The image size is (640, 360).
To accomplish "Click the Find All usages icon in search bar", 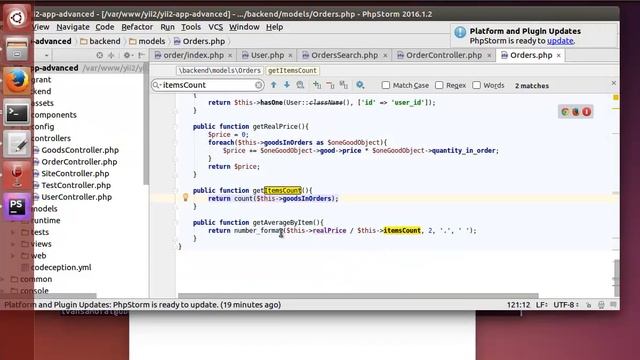I will tap(300, 85).
